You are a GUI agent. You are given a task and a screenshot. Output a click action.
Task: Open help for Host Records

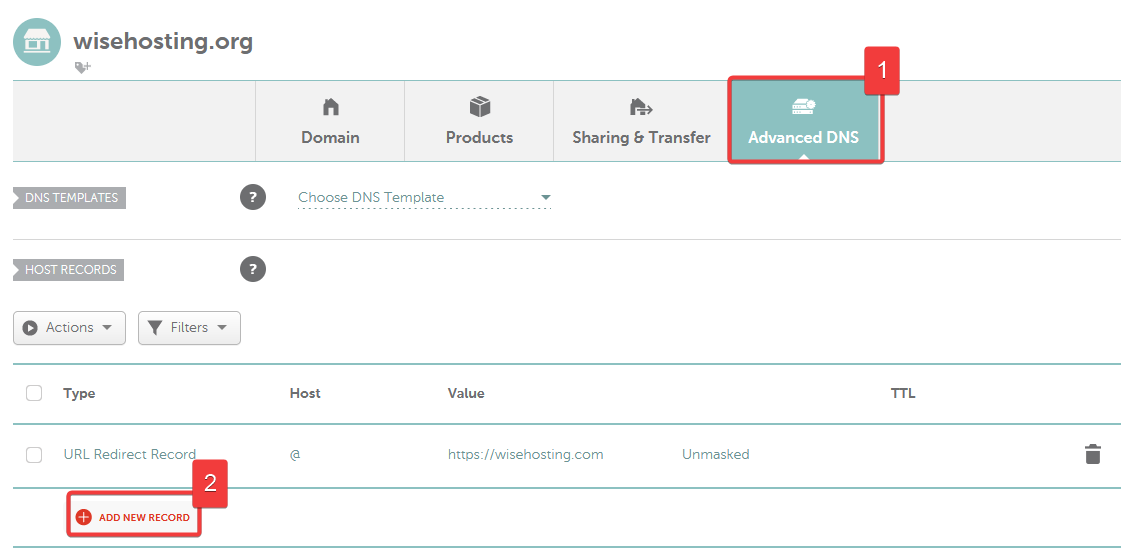coord(253,269)
